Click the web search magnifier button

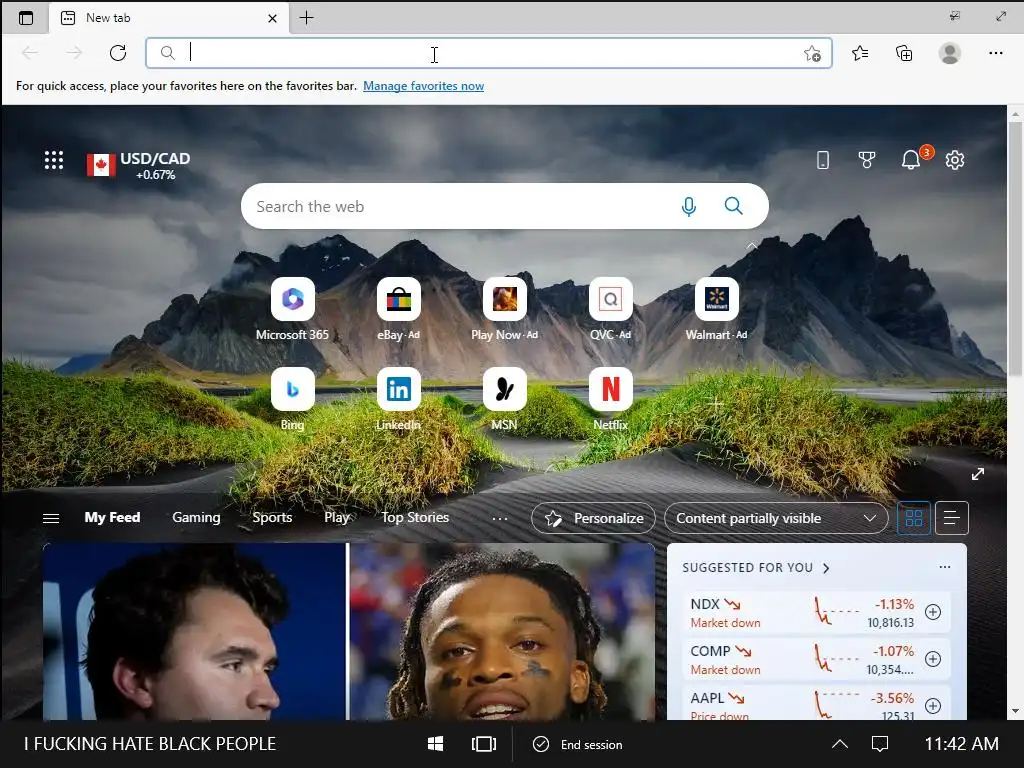[x=733, y=206]
